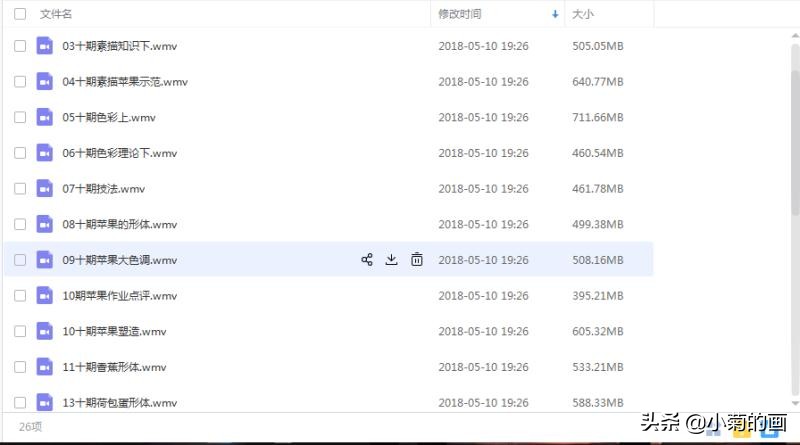Open file 06十期色彩理论下.wmv
The height and width of the screenshot is (445, 800).
click(x=119, y=153)
